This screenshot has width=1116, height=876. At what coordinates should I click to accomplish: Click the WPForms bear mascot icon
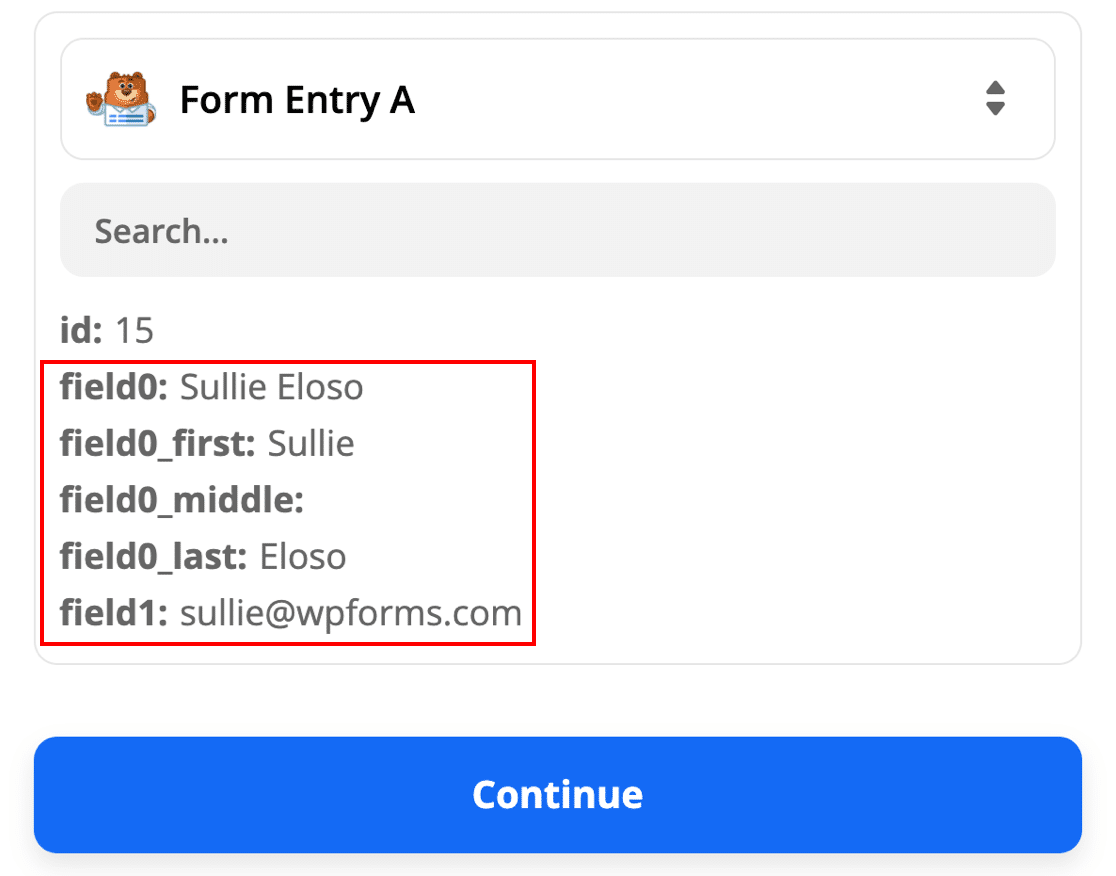click(120, 99)
